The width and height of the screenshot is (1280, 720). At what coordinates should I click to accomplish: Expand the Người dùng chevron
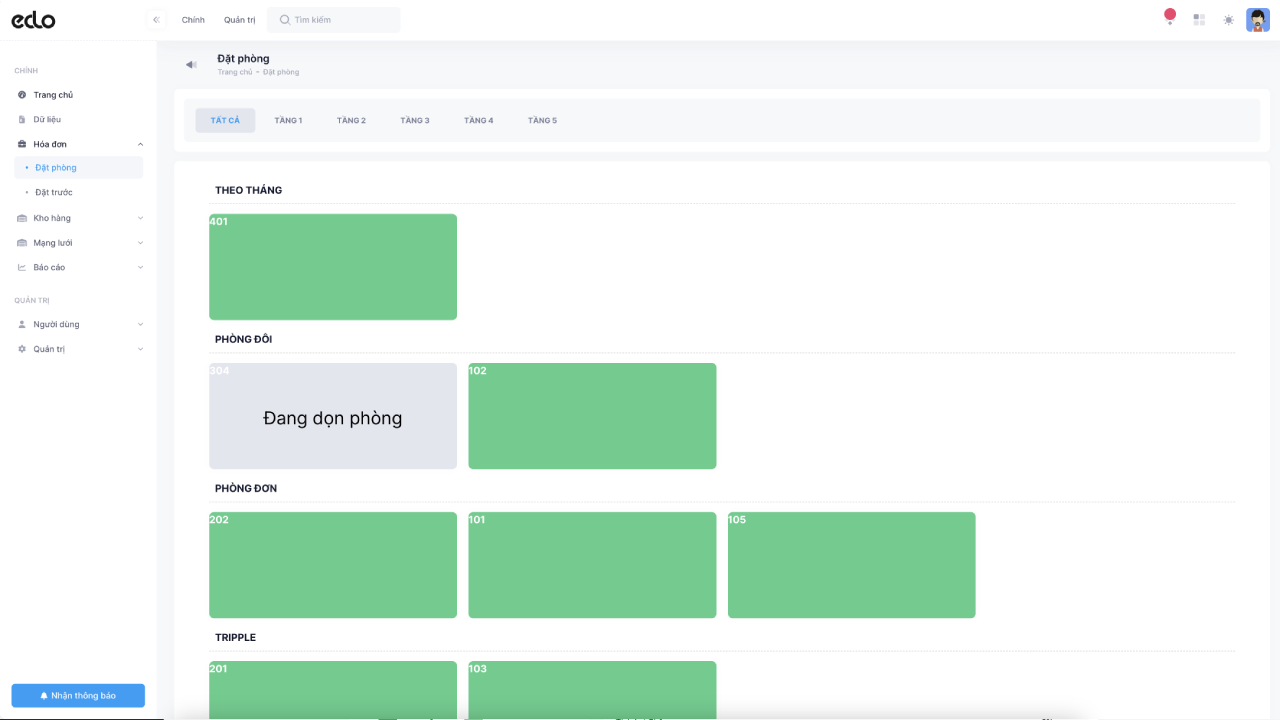pyautogui.click(x=140, y=324)
